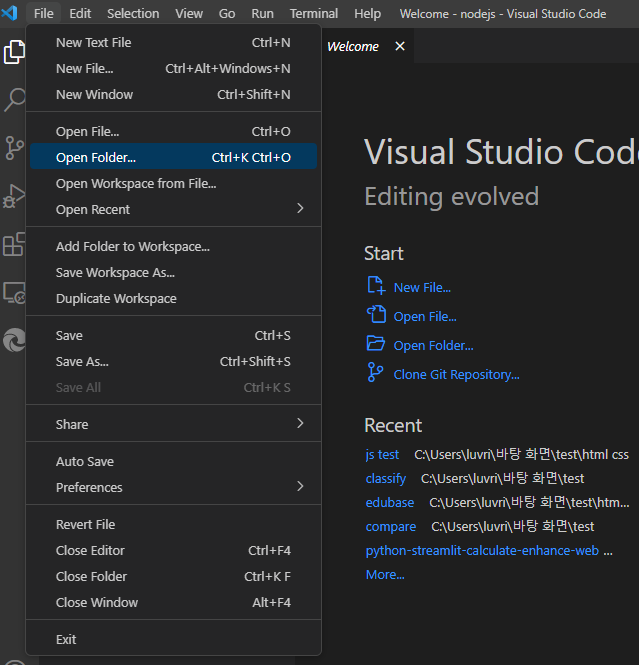This screenshot has height=665, width=639.
Task: Open recent folder classify
Action: (x=386, y=479)
